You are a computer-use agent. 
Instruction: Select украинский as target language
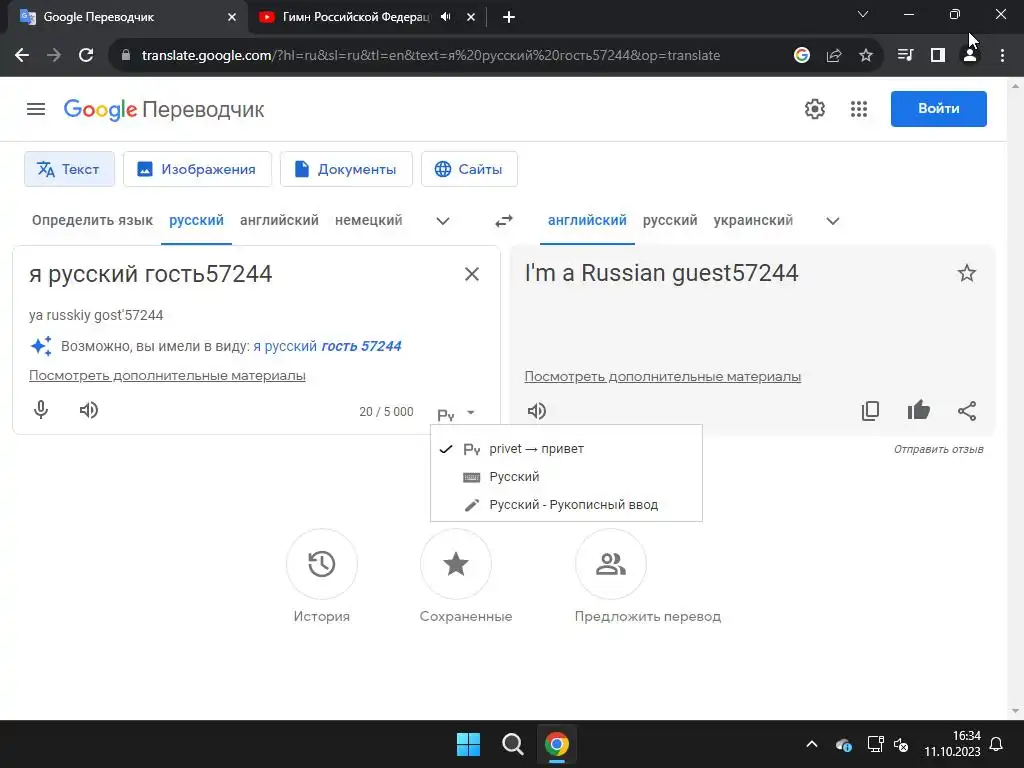point(753,221)
